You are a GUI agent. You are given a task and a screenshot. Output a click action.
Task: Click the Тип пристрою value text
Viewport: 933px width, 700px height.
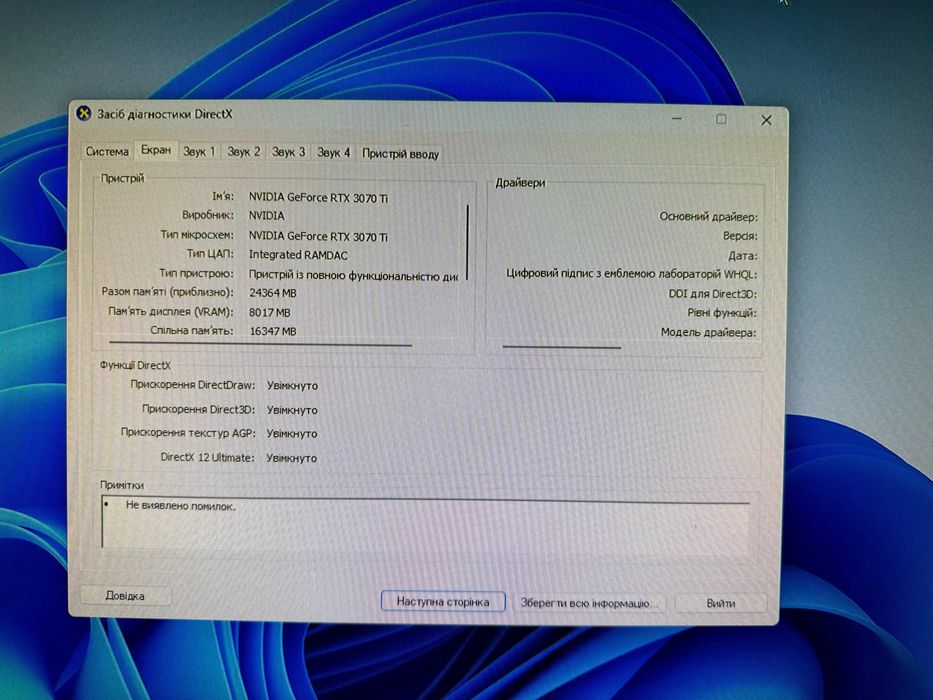click(x=353, y=275)
